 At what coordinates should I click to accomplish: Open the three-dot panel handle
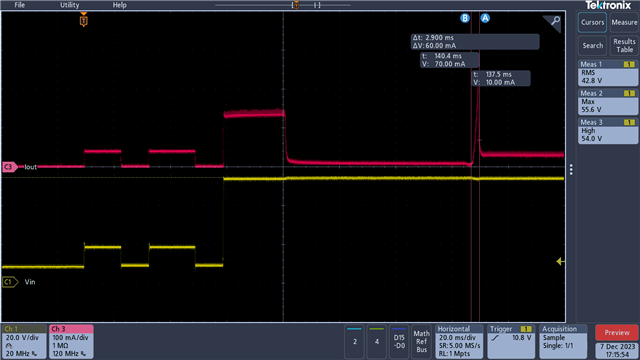click(571, 169)
